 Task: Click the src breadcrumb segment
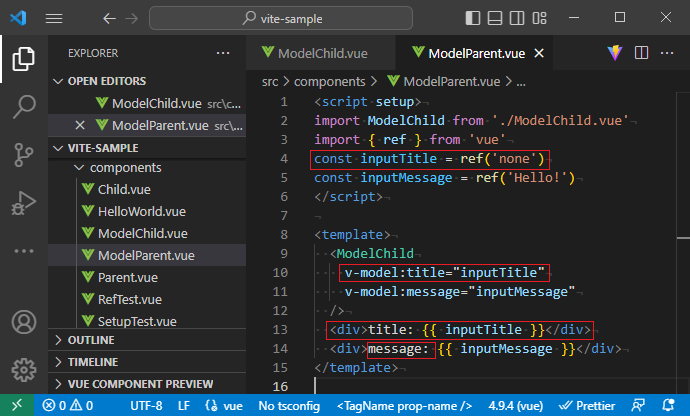click(270, 82)
